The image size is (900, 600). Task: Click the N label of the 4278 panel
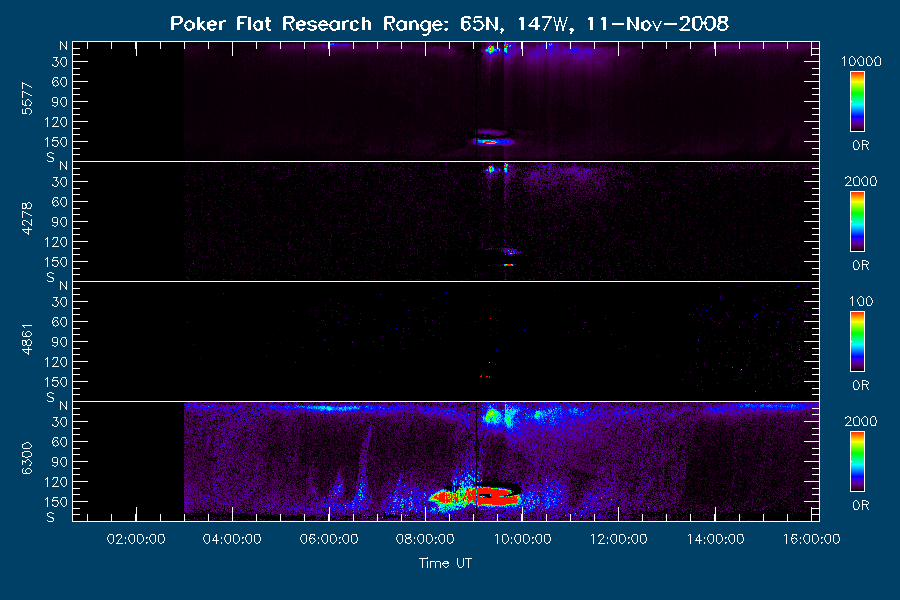63,166
